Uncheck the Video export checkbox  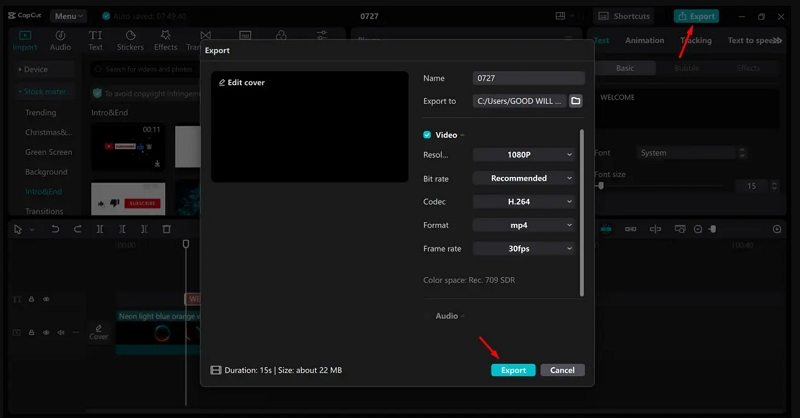[x=427, y=135]
